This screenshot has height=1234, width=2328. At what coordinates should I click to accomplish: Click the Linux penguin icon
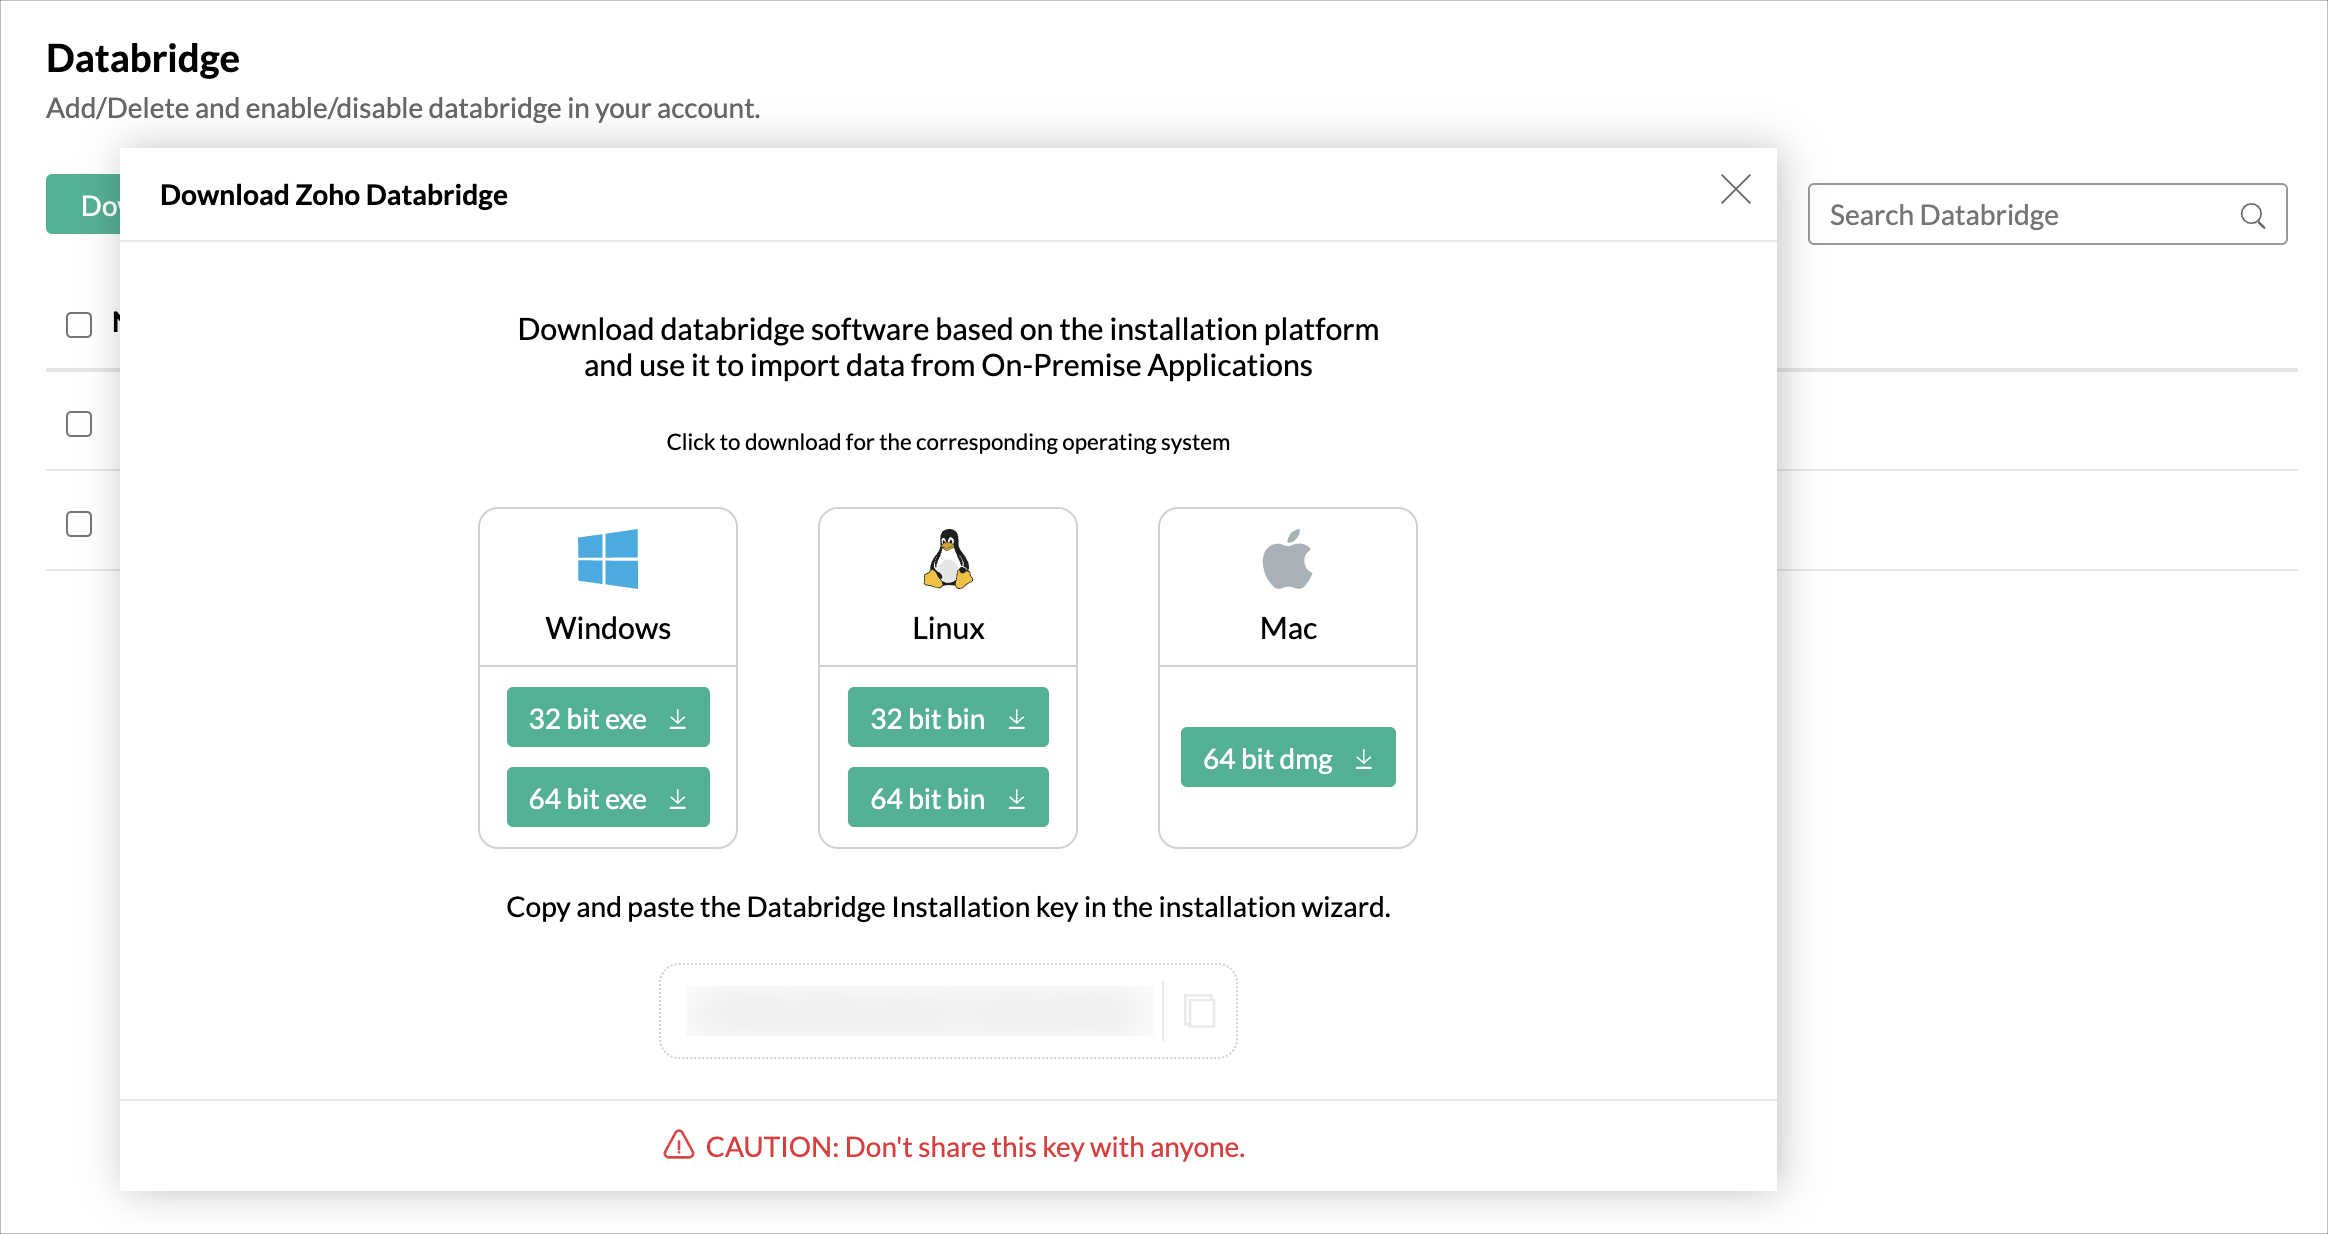(948, 559)
